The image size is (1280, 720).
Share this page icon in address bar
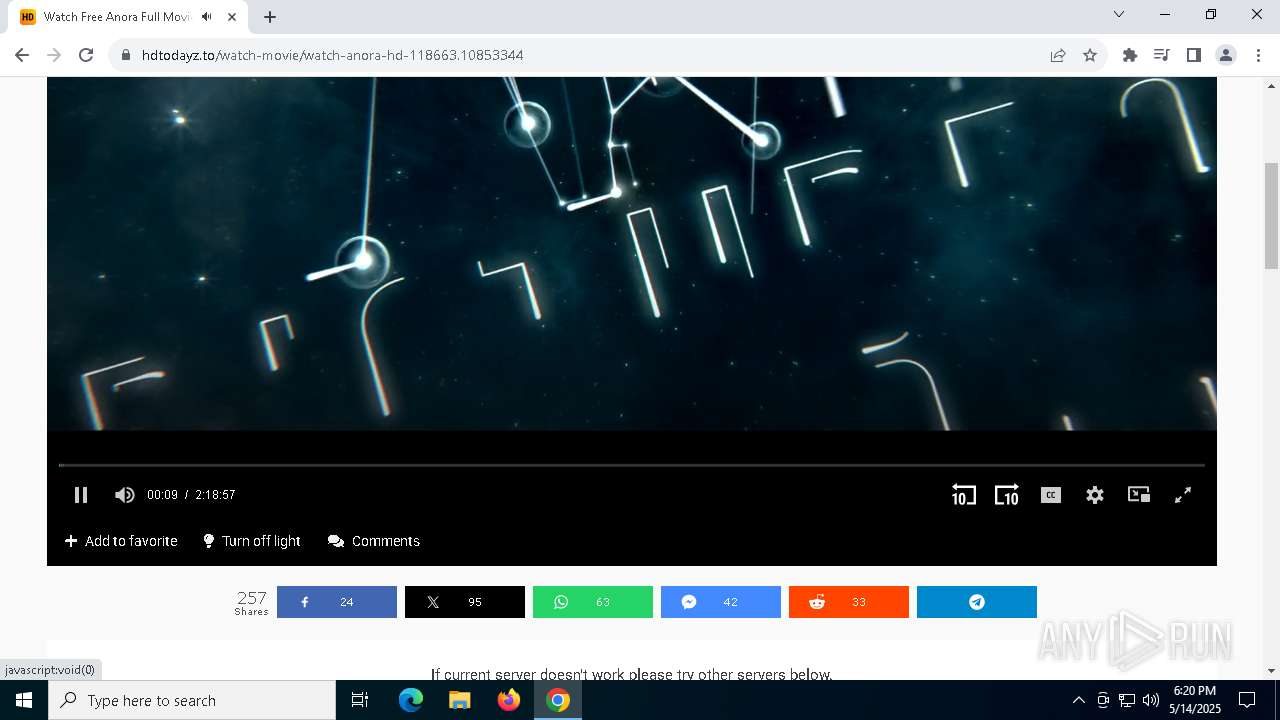point(1058,55)
